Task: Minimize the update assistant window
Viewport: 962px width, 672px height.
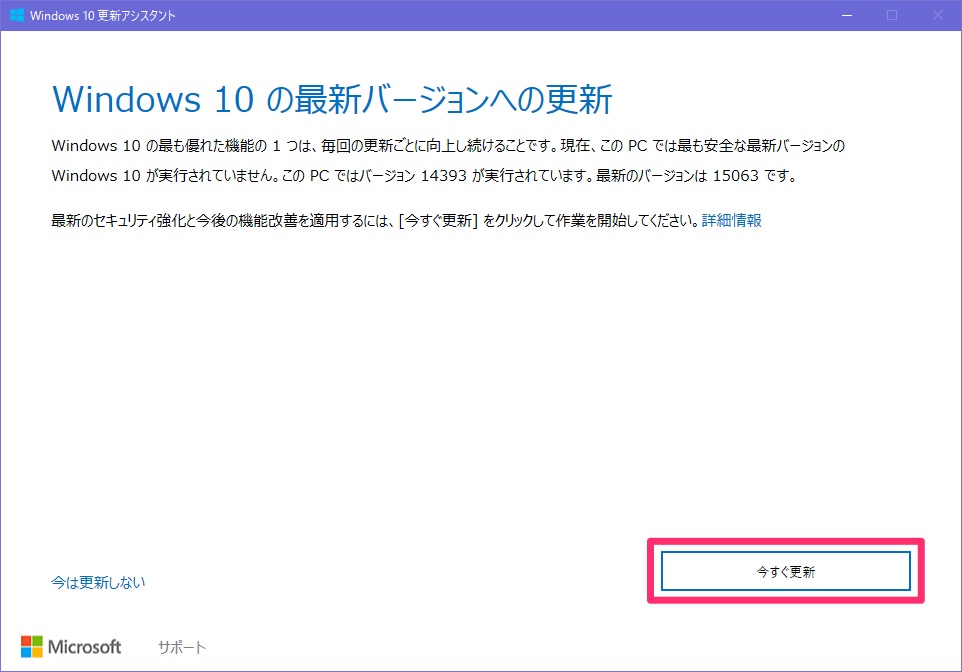Action: point(847,15)
